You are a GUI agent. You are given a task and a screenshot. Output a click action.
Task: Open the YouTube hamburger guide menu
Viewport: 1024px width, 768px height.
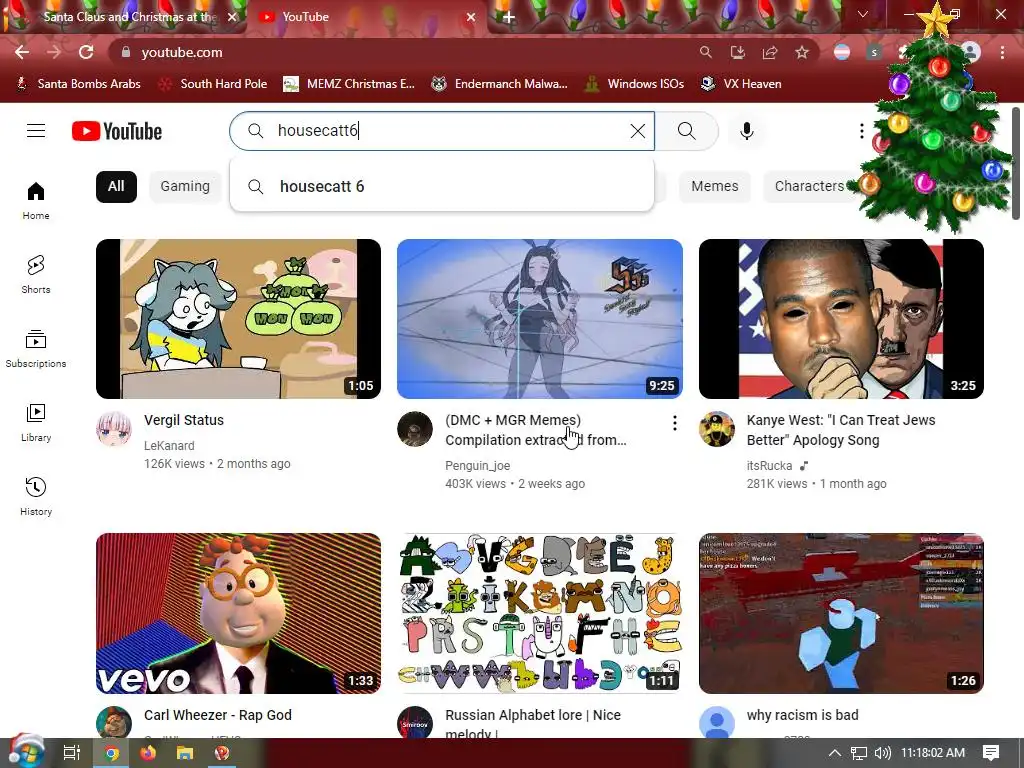pos(36,131)
